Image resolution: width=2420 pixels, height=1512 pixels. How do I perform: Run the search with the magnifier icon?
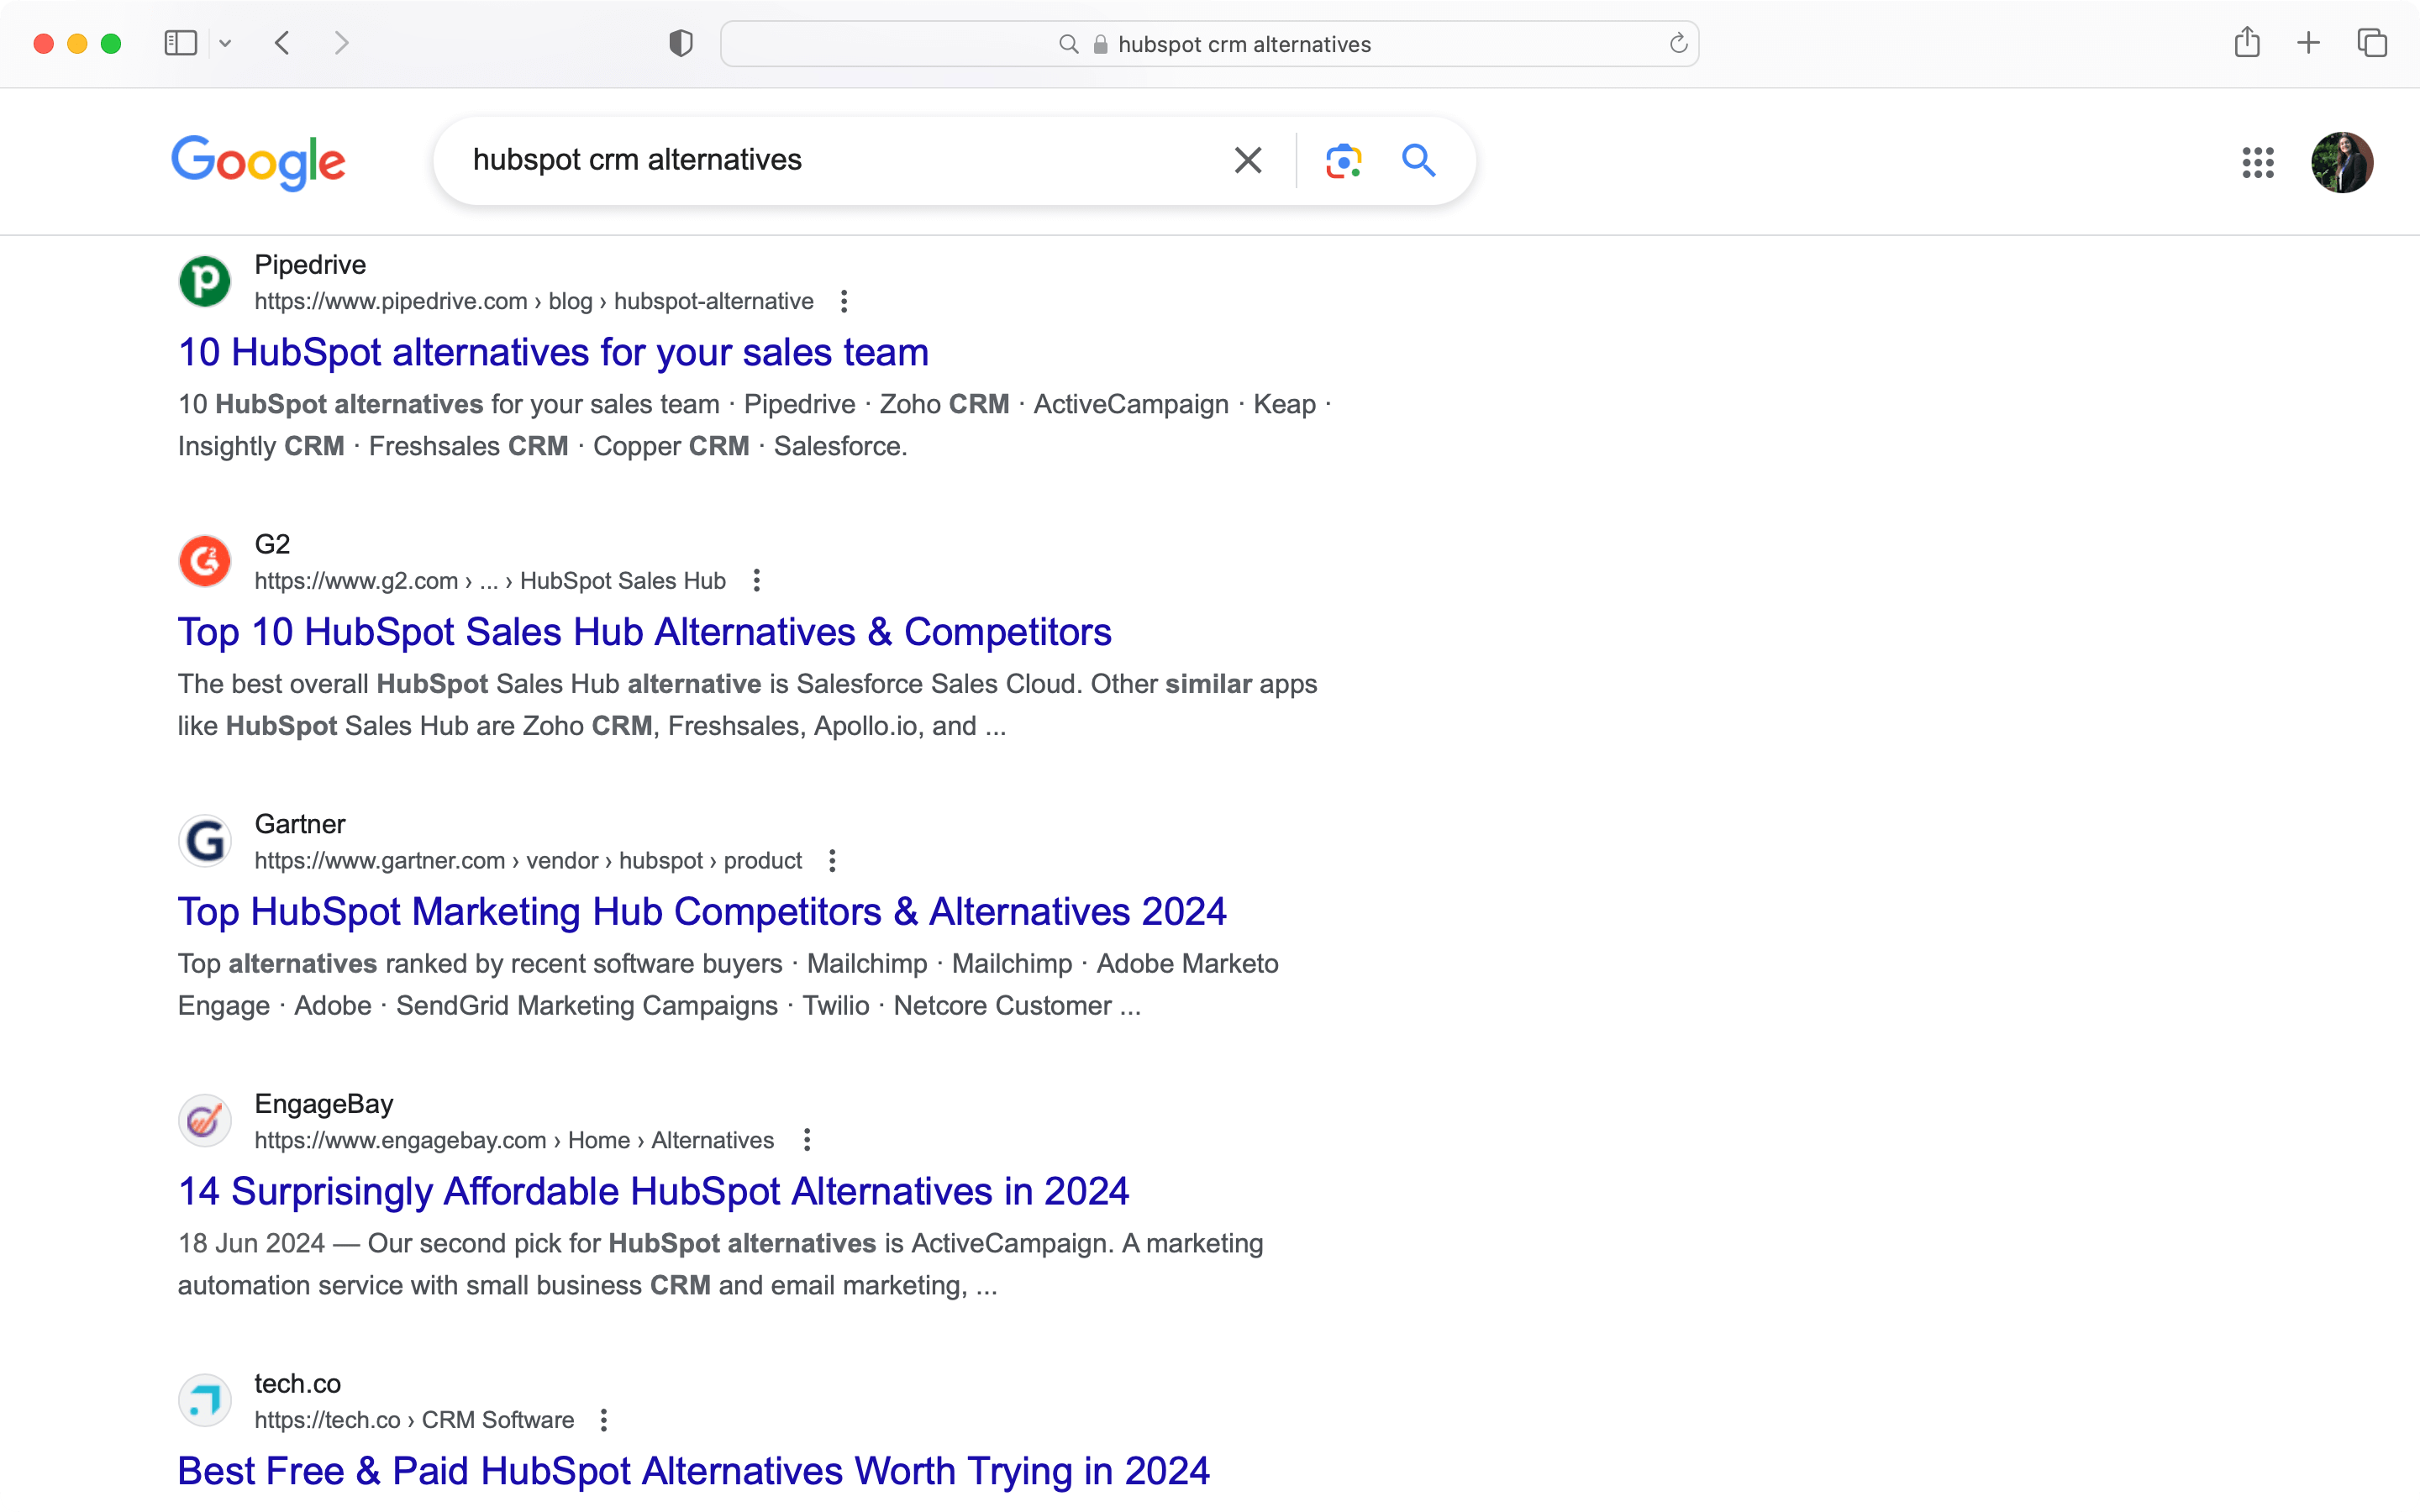(x=1418, y=160)
